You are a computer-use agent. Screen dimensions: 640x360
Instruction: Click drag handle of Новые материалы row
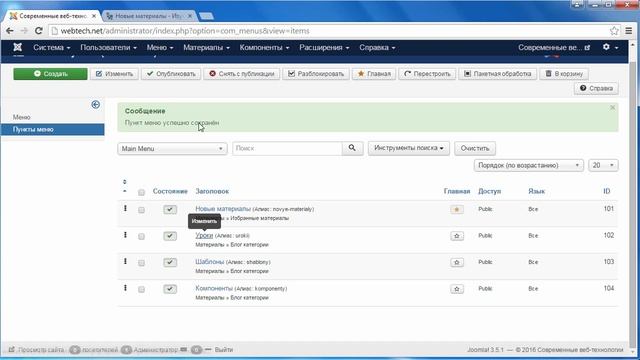[x=125, y=209]
